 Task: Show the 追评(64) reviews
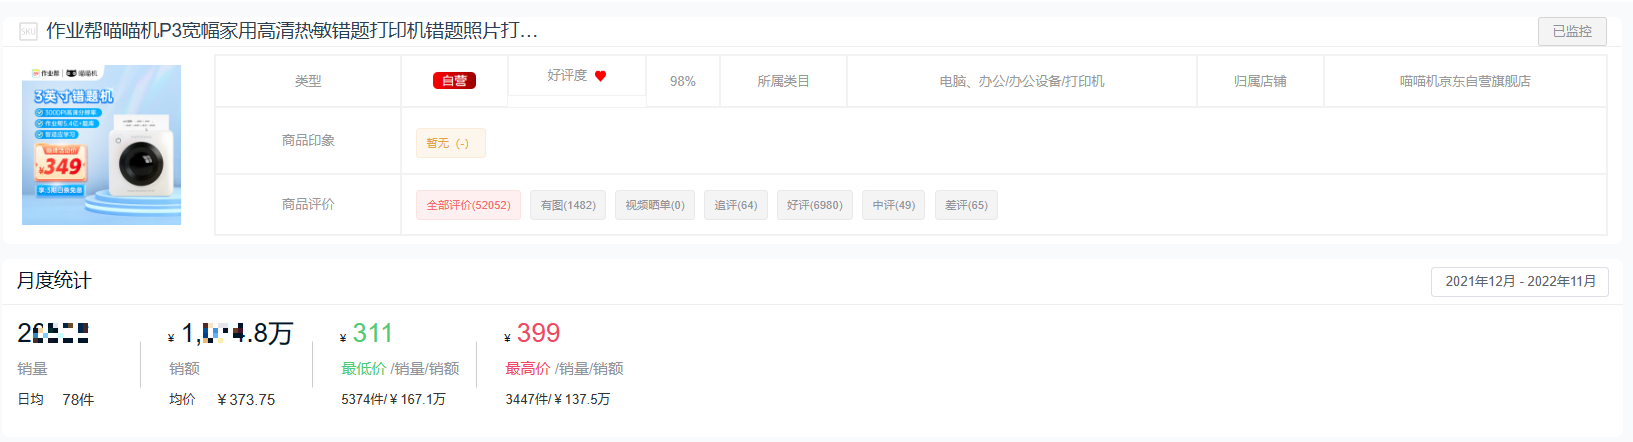736,205
